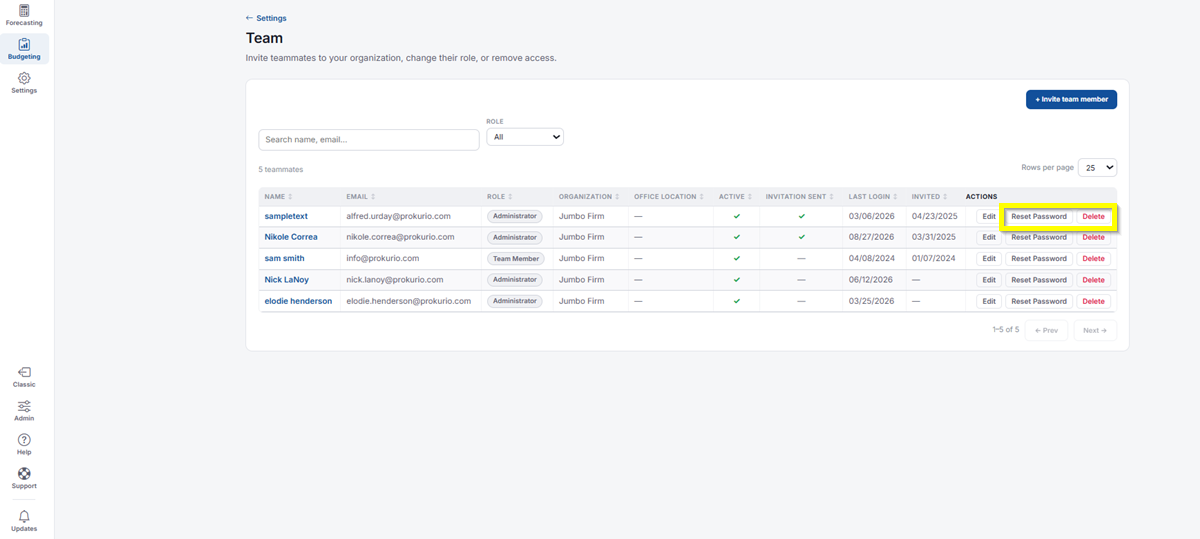Delete the sampletext teammate

[1094, 216]
